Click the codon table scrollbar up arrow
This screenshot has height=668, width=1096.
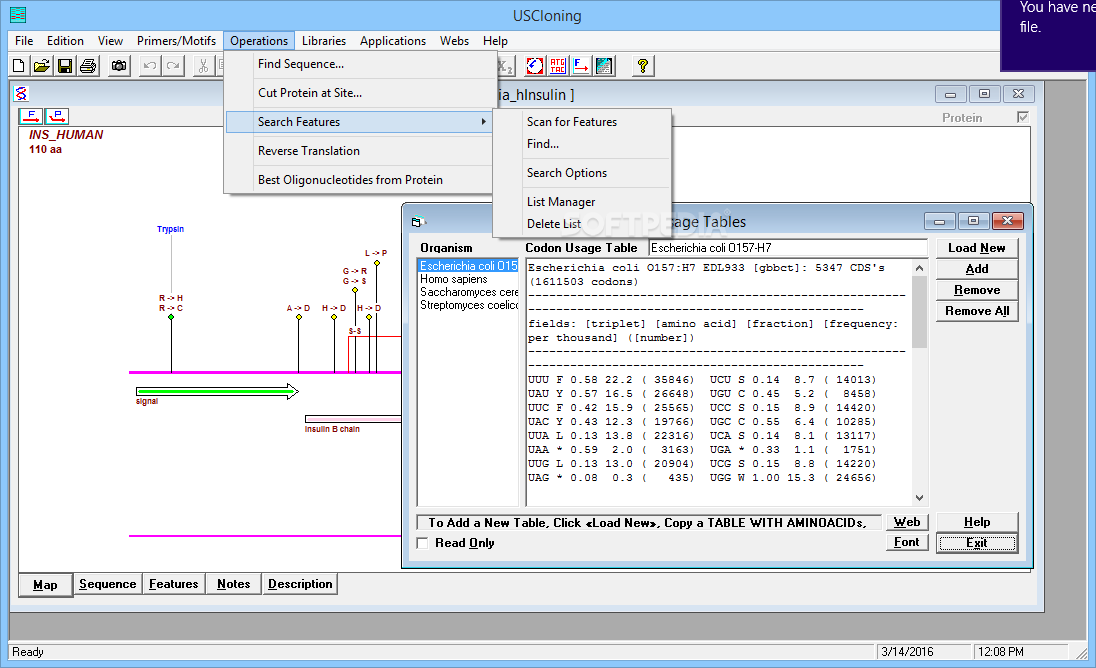click(x=919, y=268)
